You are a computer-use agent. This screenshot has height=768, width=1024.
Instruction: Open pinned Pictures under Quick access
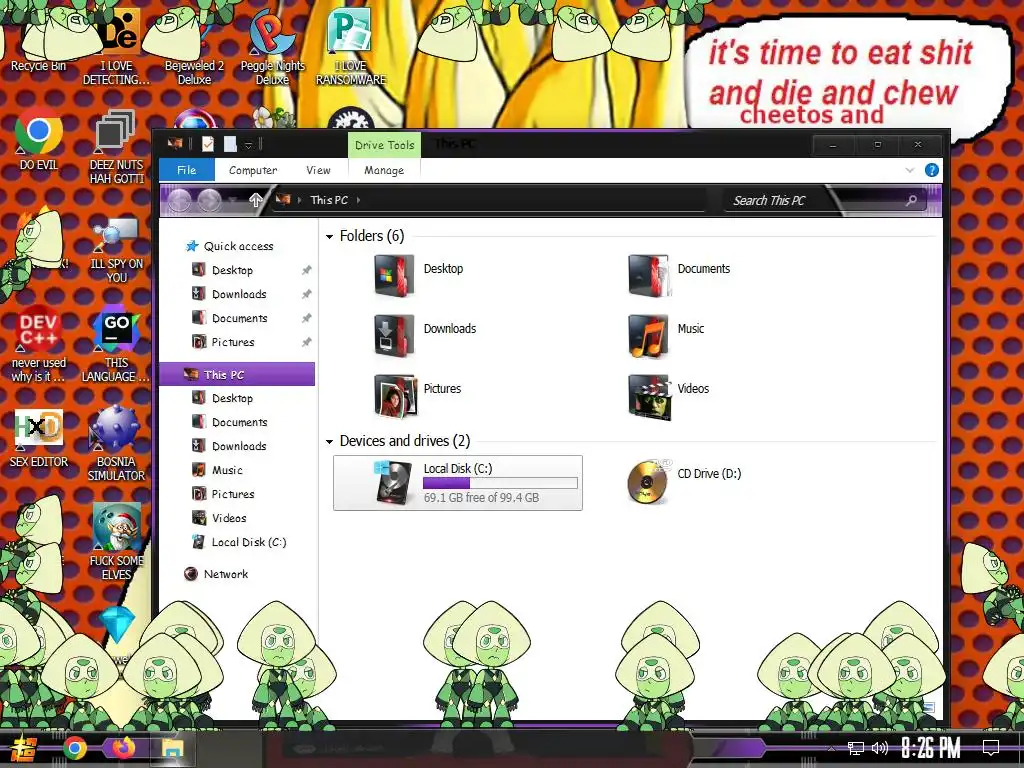tap(232, 342)
